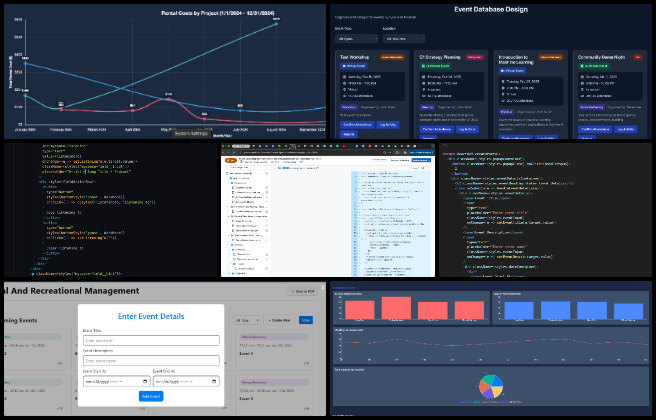Click the pie chart in the dashboard panel
The image size is (656, 420).
[x=491, y=386]
